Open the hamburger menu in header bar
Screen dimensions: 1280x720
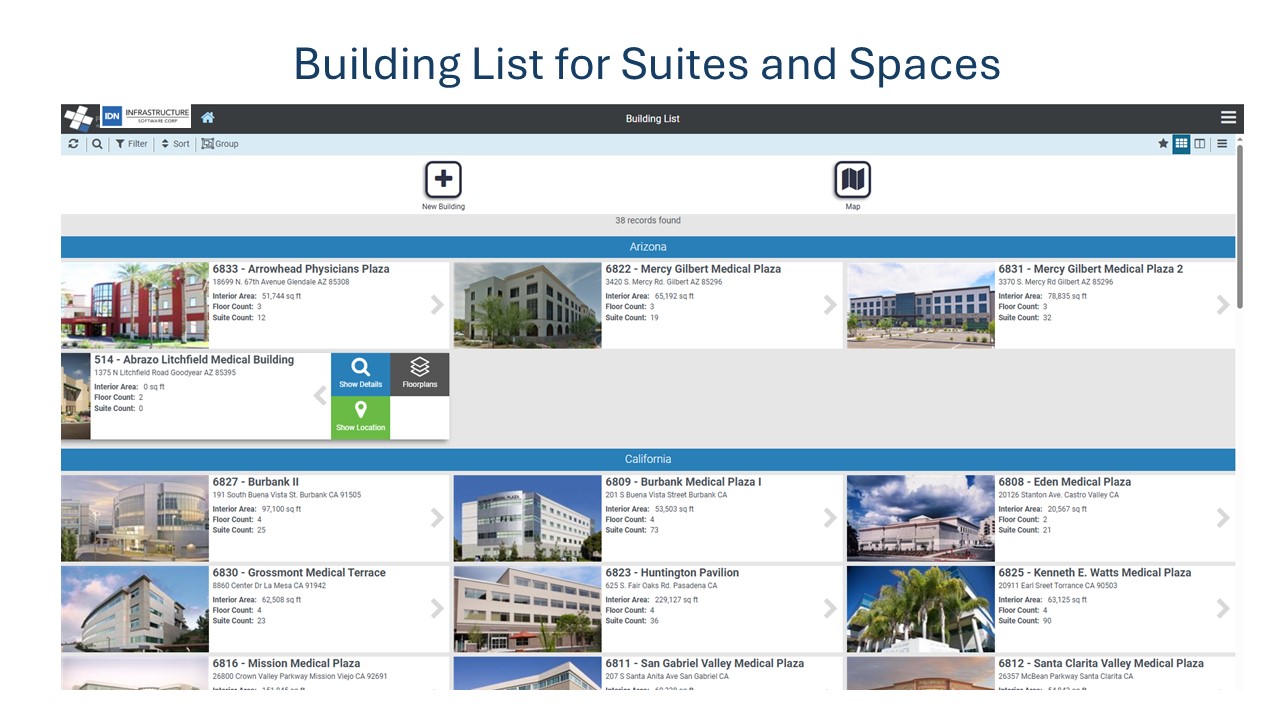[1228, 118]
